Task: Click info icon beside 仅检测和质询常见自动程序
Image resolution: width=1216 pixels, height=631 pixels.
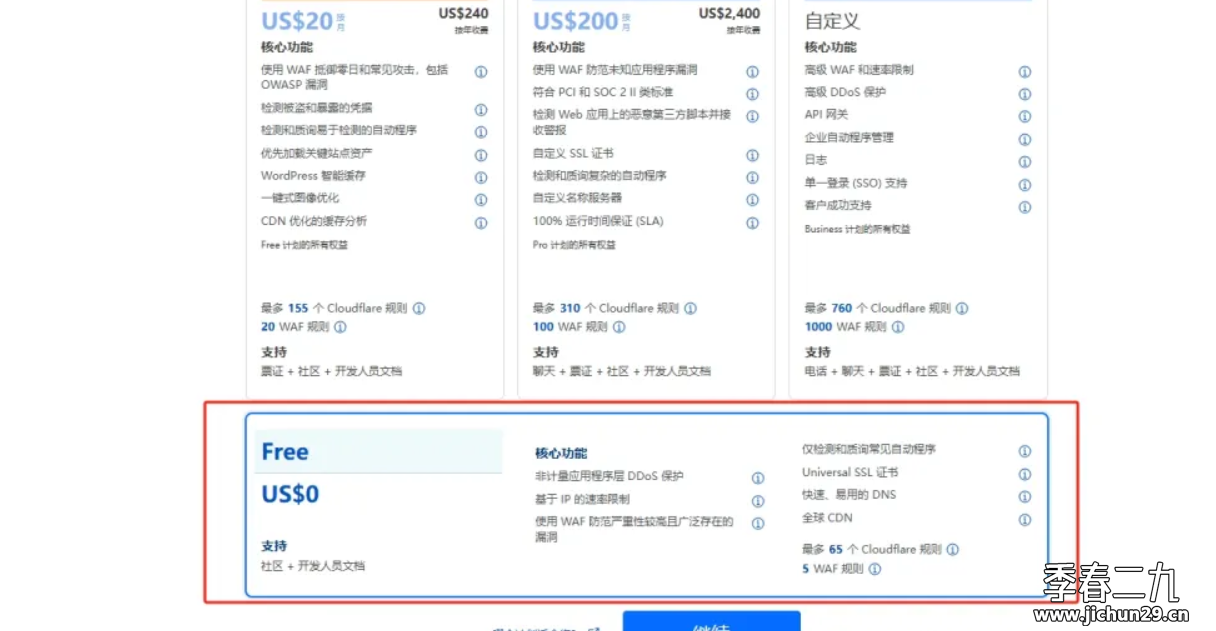Action: (x=1025, y=452)
